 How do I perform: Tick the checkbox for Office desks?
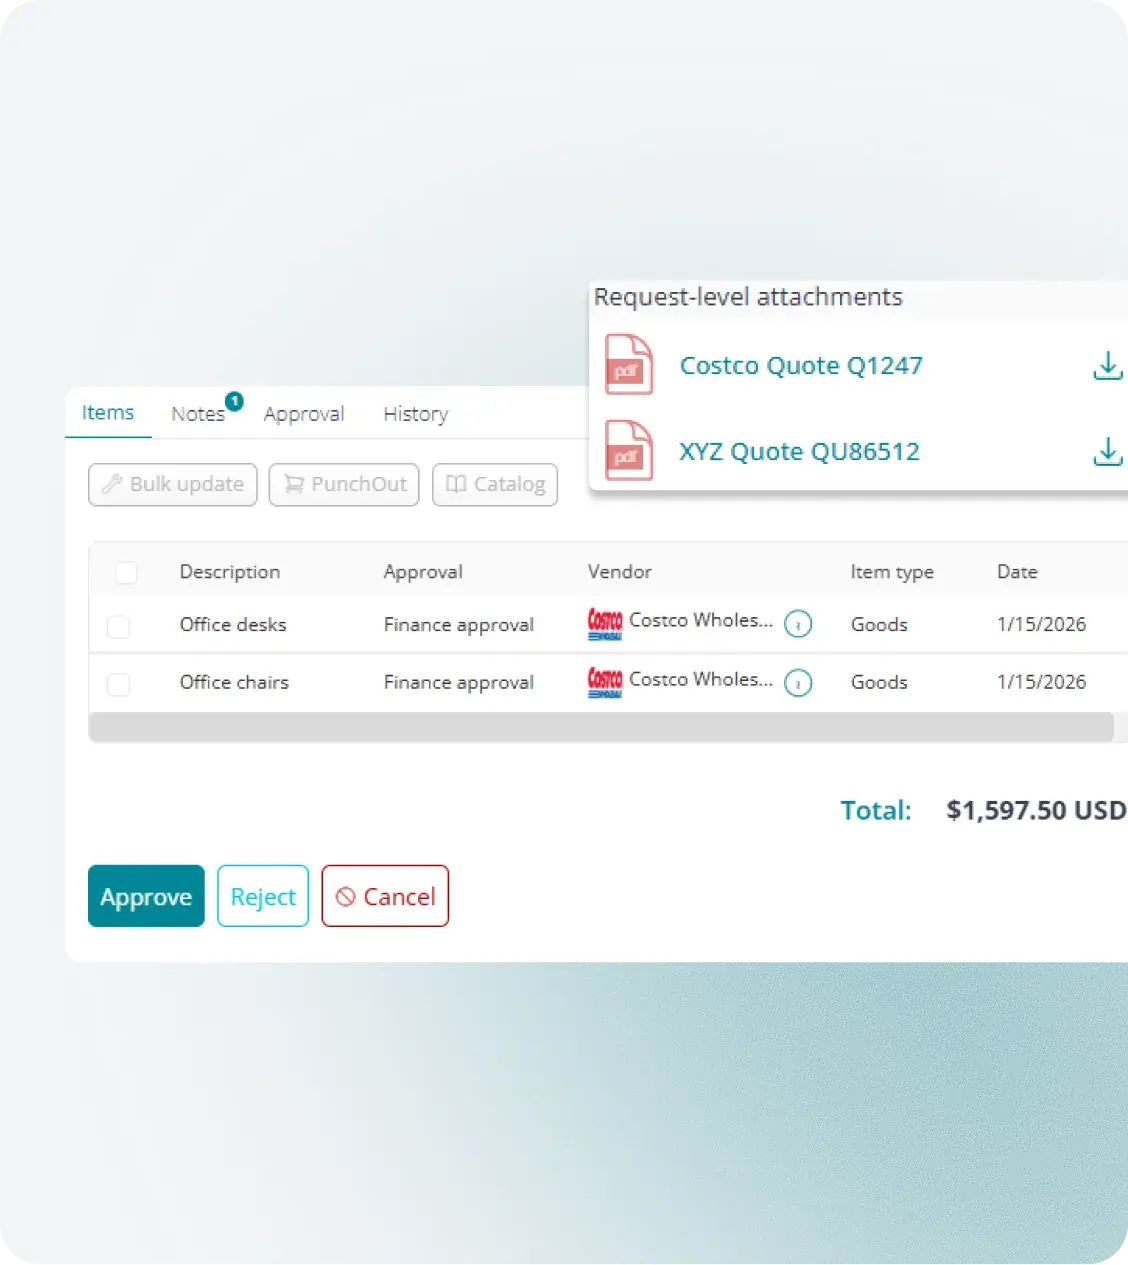click(118, 626)
